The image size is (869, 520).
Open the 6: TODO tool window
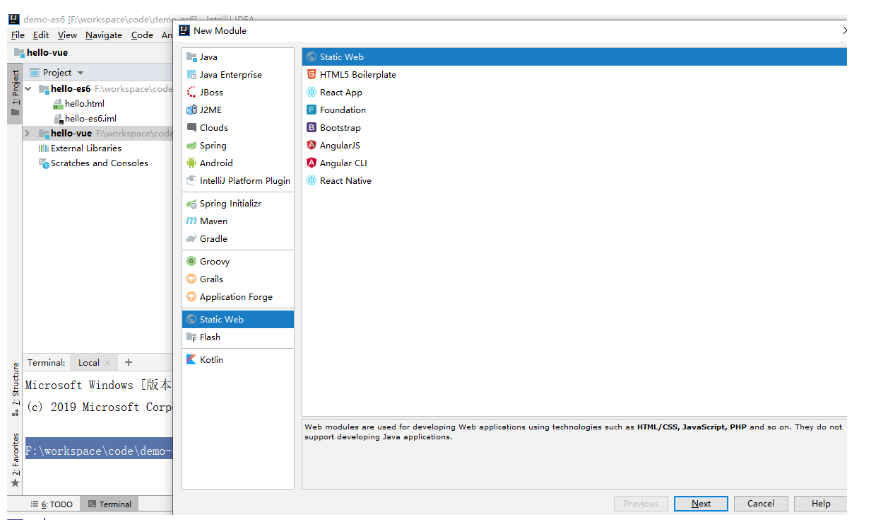[x=52, y=504]
